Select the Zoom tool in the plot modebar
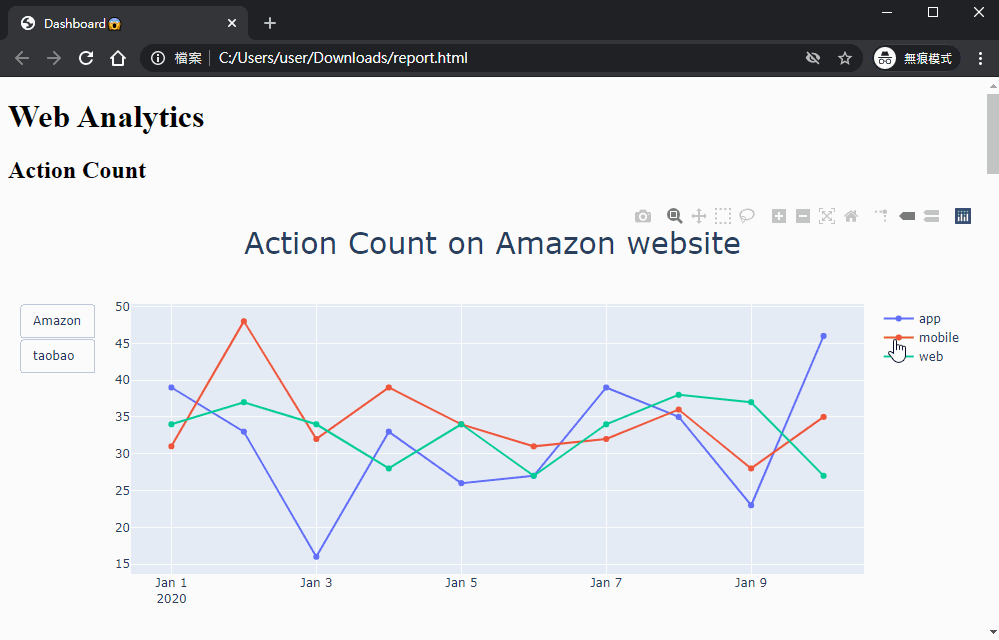This screenshot has height=640, width=999. click(x=675, y=217)
